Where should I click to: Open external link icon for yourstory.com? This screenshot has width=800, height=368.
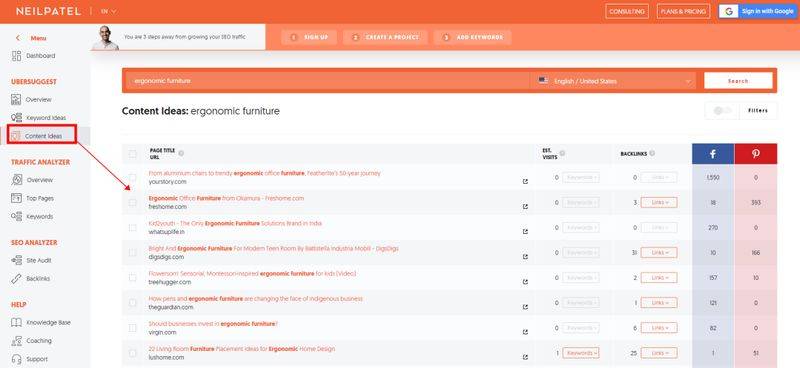(525, 181)
